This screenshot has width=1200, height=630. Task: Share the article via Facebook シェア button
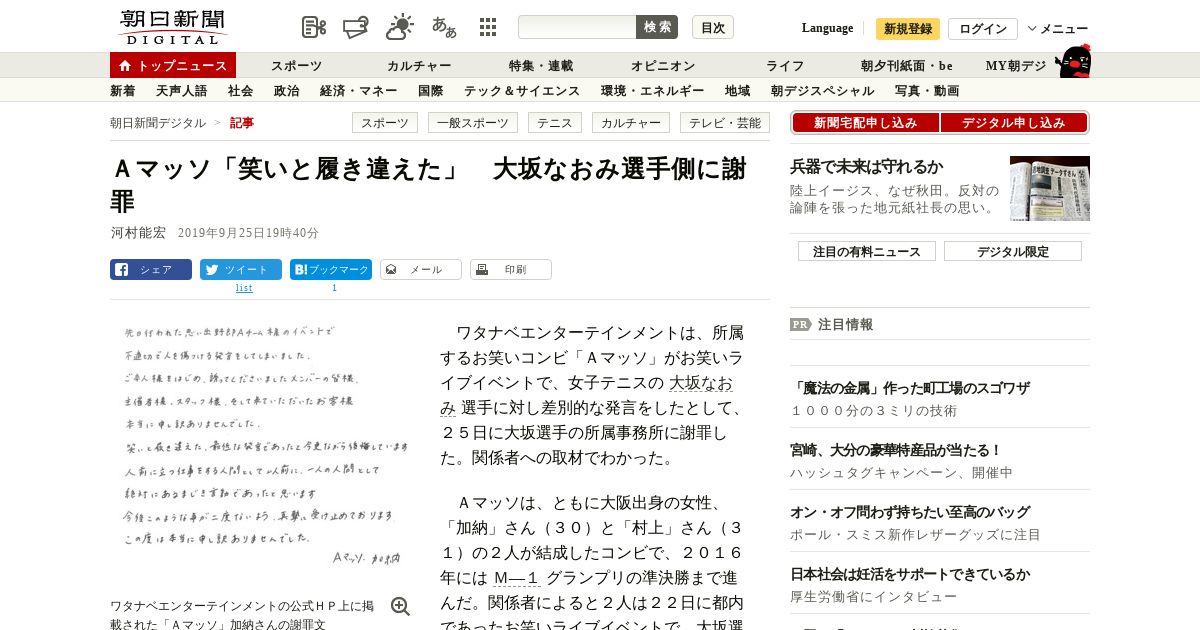click(151, 269)
